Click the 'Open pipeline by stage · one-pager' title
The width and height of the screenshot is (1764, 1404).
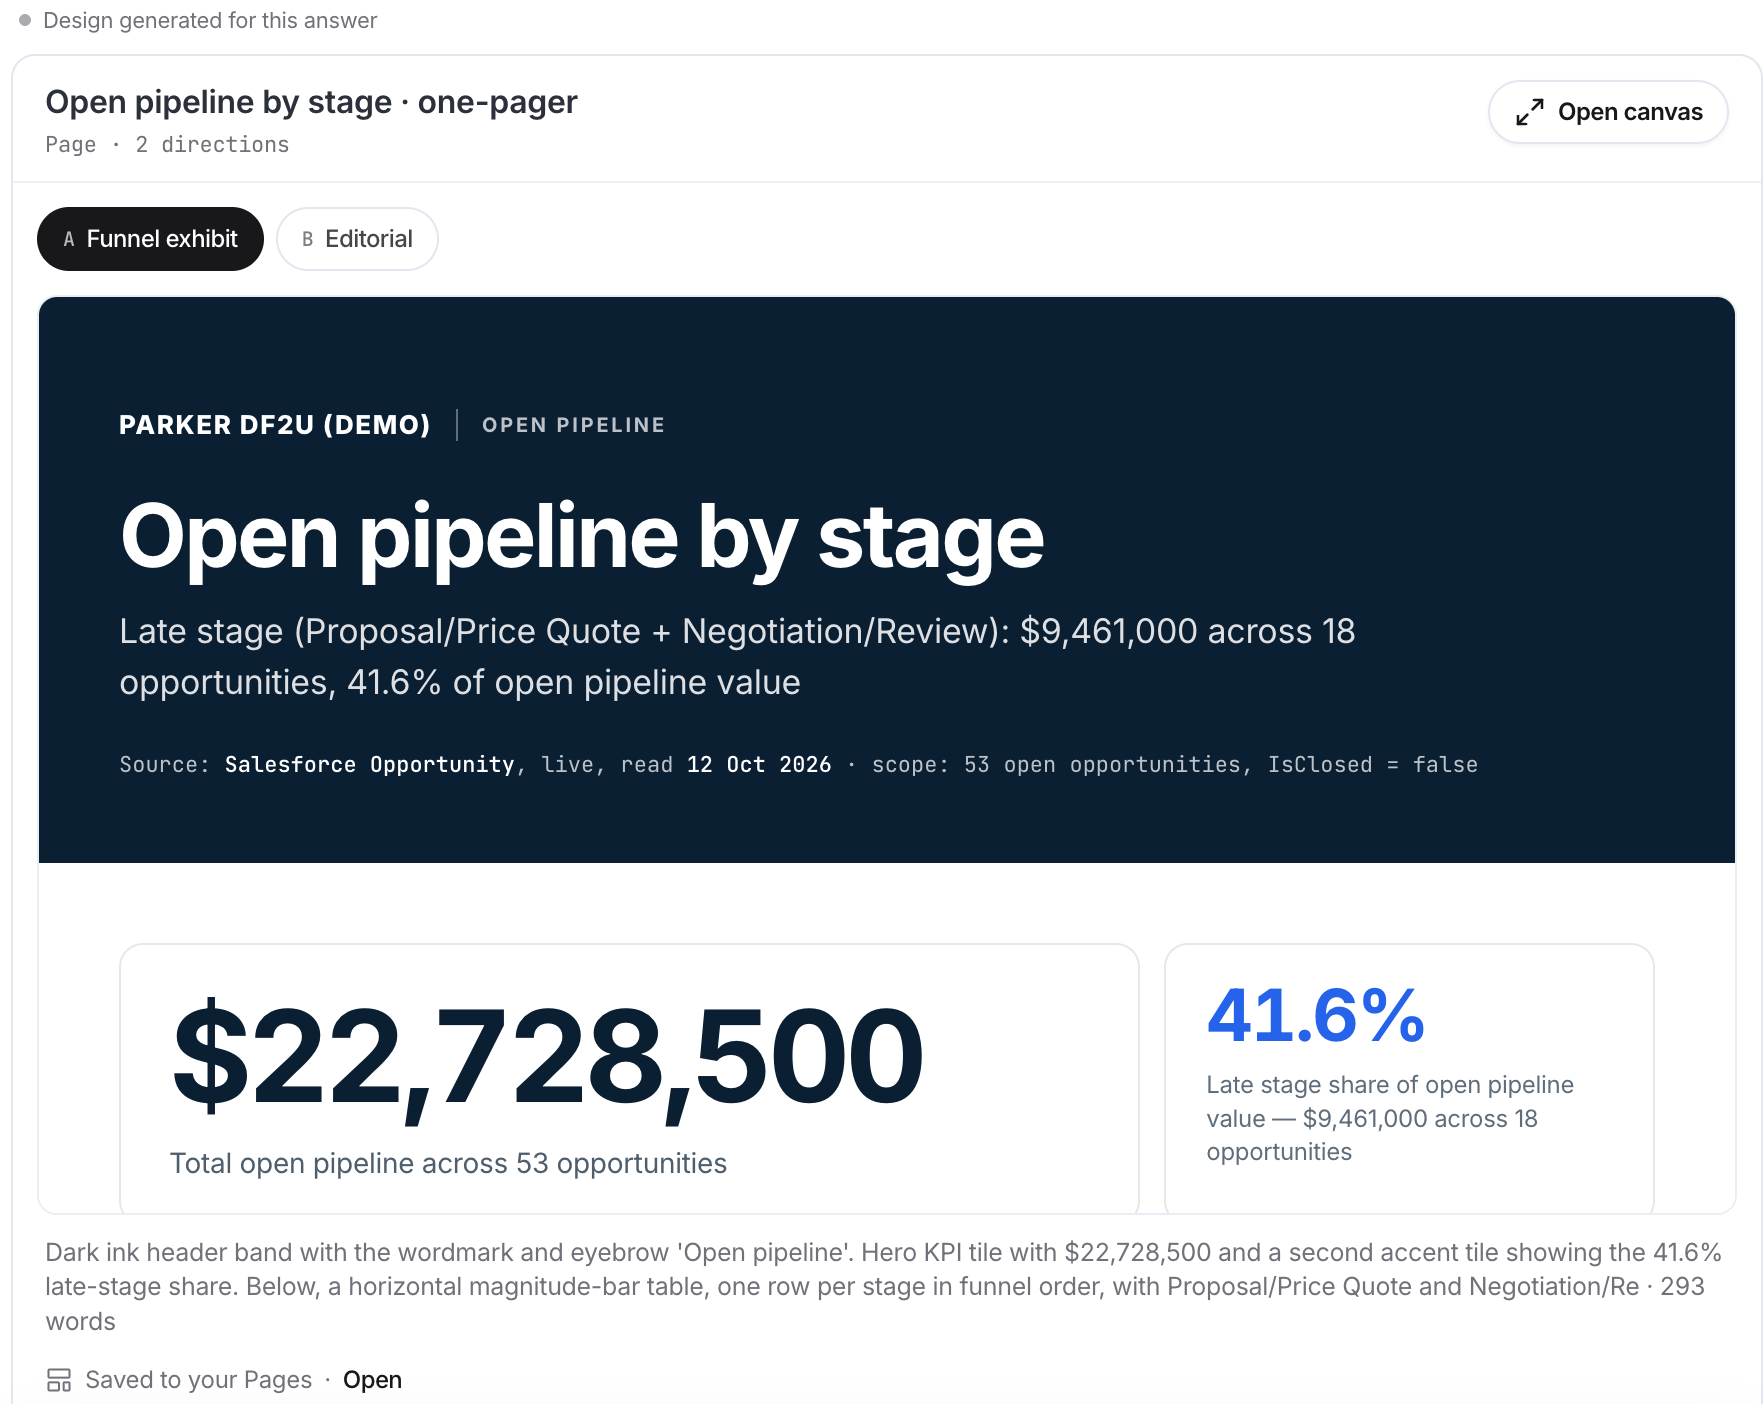pyautogui.click(x=311, y=102)
